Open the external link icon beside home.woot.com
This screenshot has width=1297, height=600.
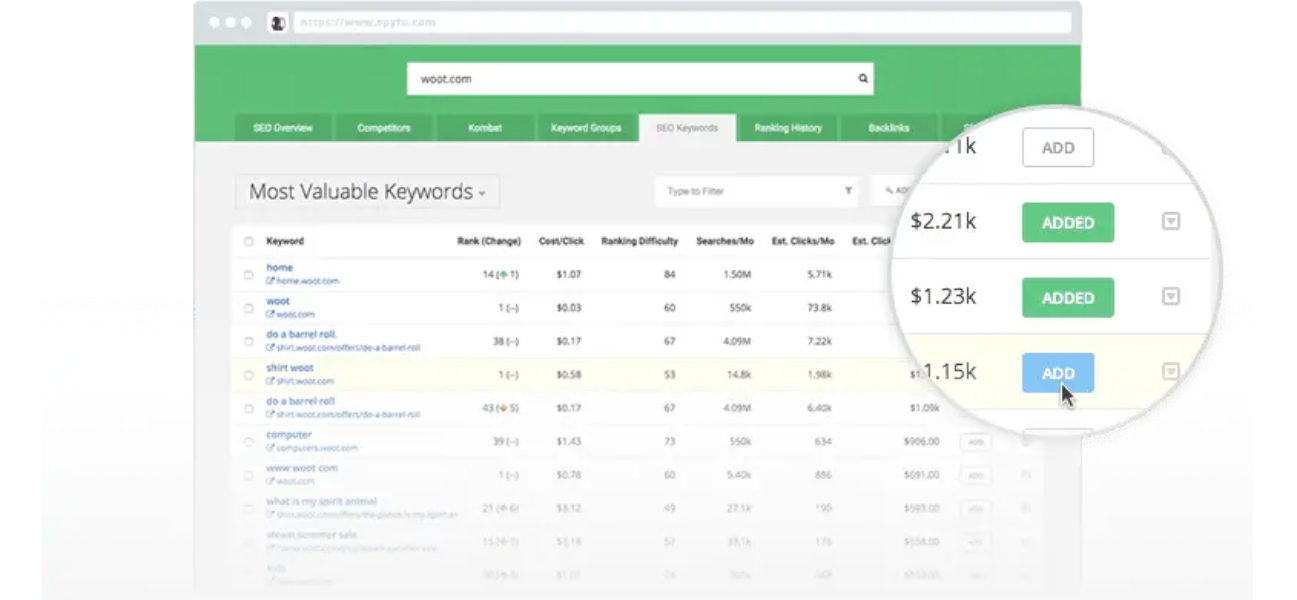tap(270, 281)
